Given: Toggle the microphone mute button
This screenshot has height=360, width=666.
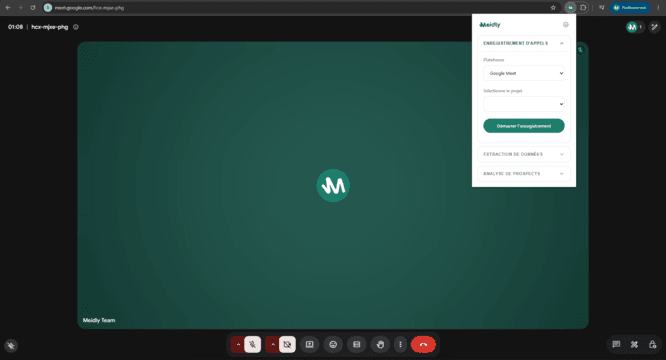Looking at the screenshot, I should (x=253, y=344).
